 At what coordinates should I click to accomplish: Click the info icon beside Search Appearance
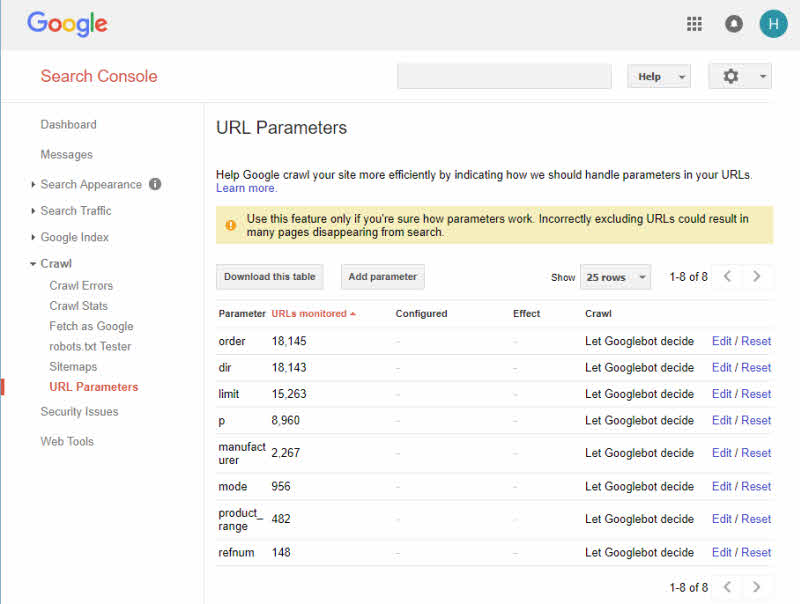tap(155, 184)
